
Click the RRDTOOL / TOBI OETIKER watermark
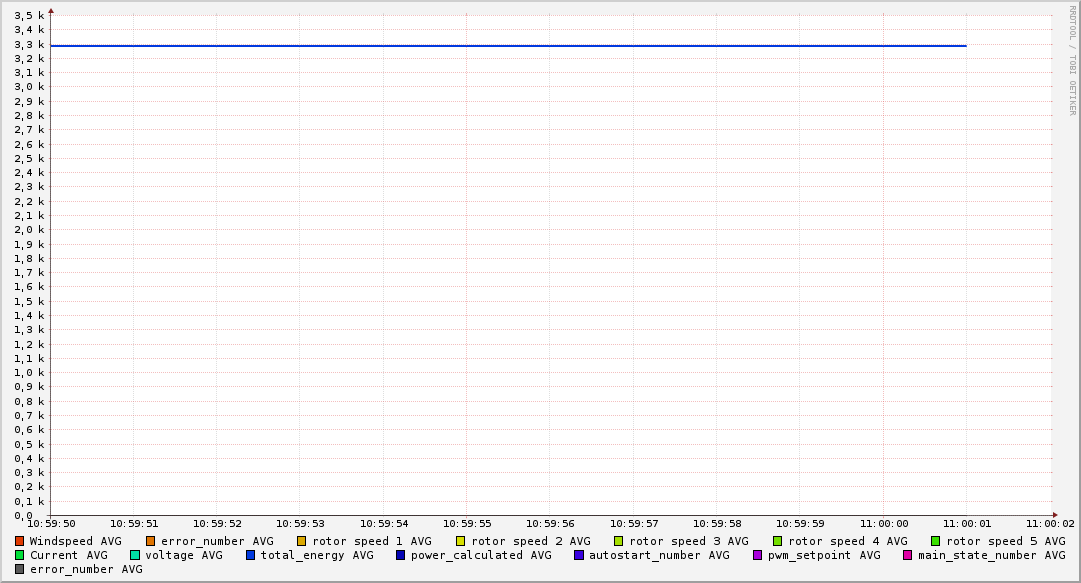1072,60
